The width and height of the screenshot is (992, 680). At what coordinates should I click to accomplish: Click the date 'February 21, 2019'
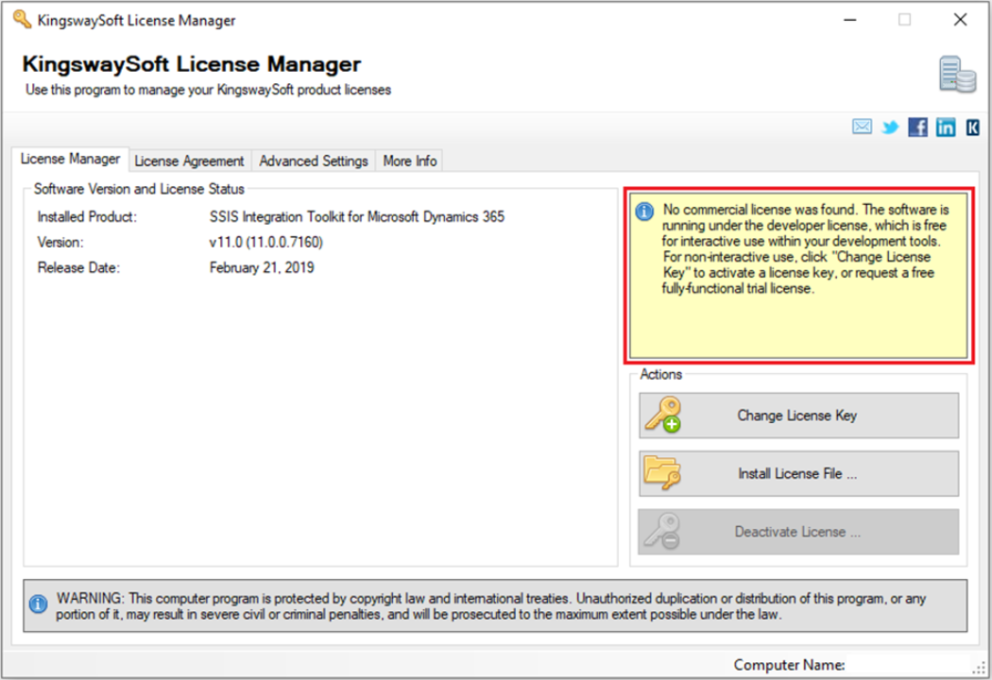262,268
